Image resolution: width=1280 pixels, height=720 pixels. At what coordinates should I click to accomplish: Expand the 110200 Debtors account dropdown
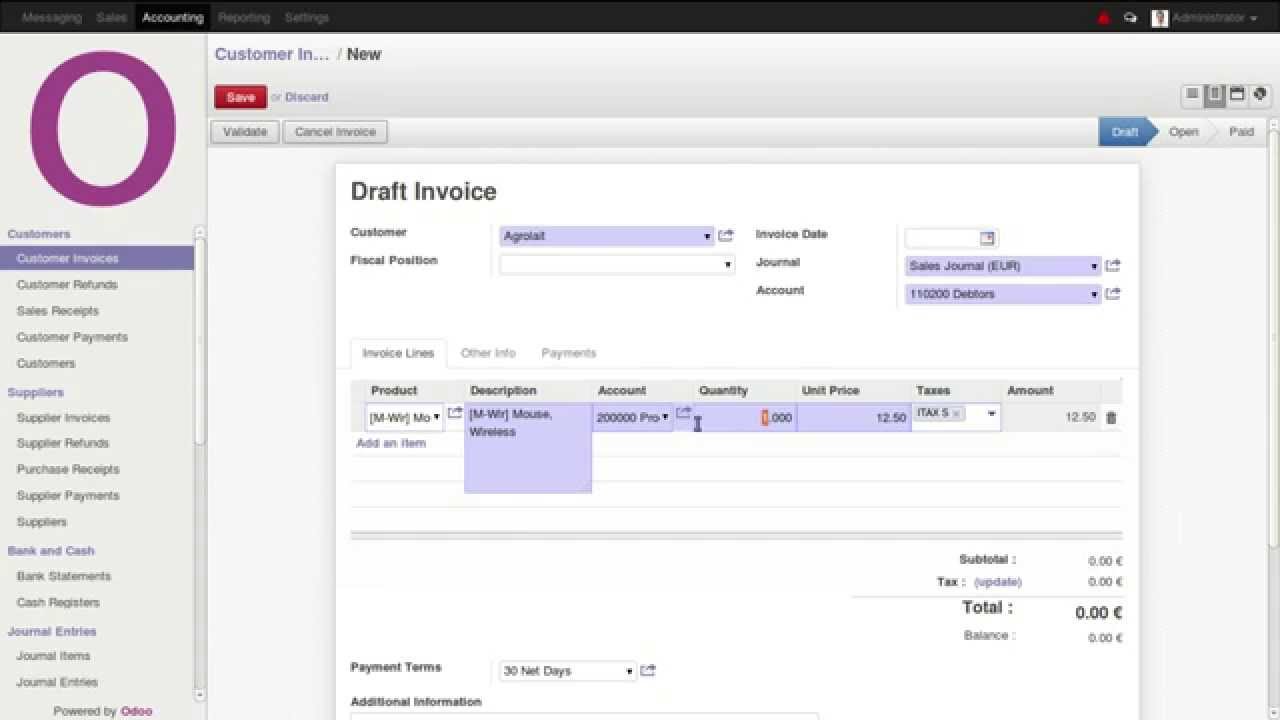pos(1094,295)
